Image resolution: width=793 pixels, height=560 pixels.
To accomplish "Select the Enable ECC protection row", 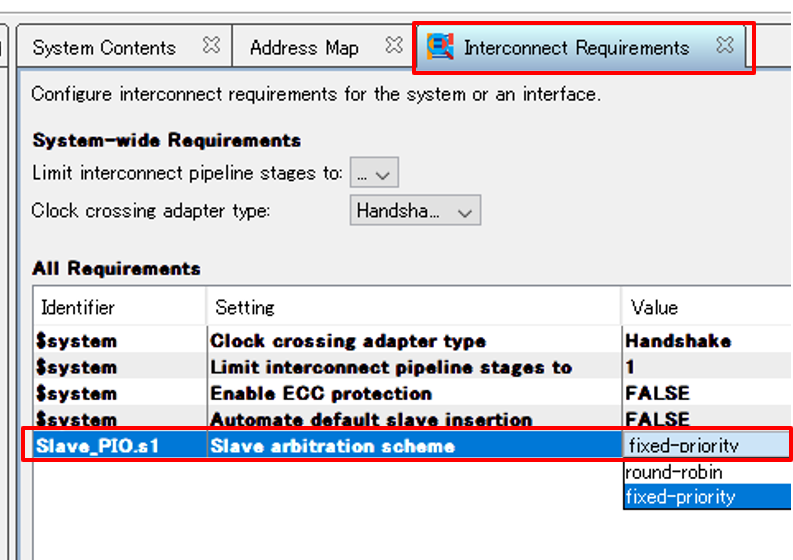I will pyautogui.click(x=321, y=393).
